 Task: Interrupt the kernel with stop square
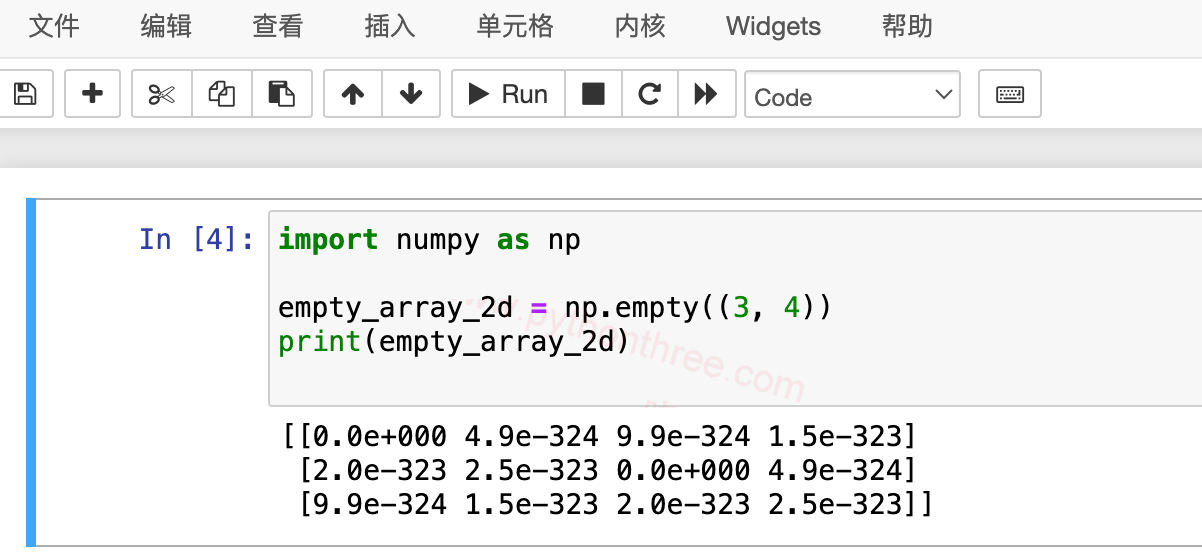(594, 94)
